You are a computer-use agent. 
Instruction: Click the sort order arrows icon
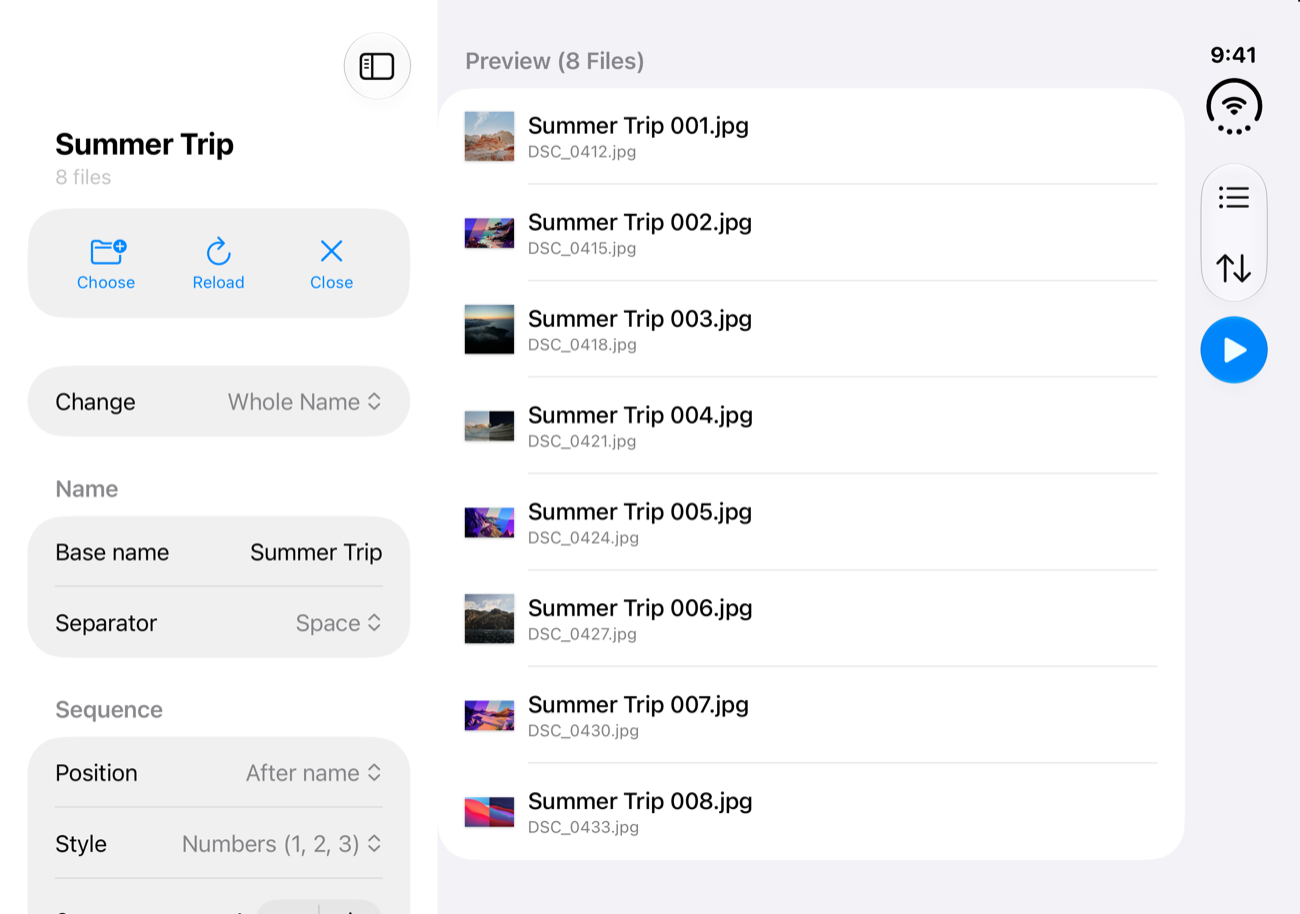1234,267
